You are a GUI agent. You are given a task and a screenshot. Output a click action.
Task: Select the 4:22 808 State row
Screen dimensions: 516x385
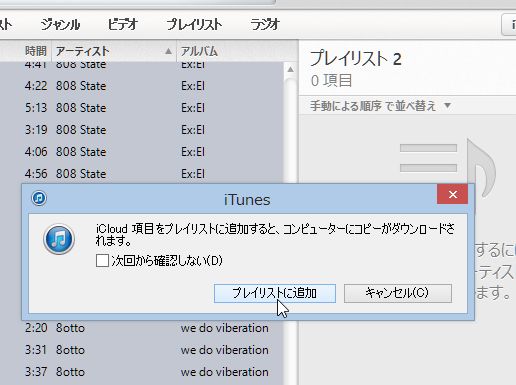tap(142, 86)
